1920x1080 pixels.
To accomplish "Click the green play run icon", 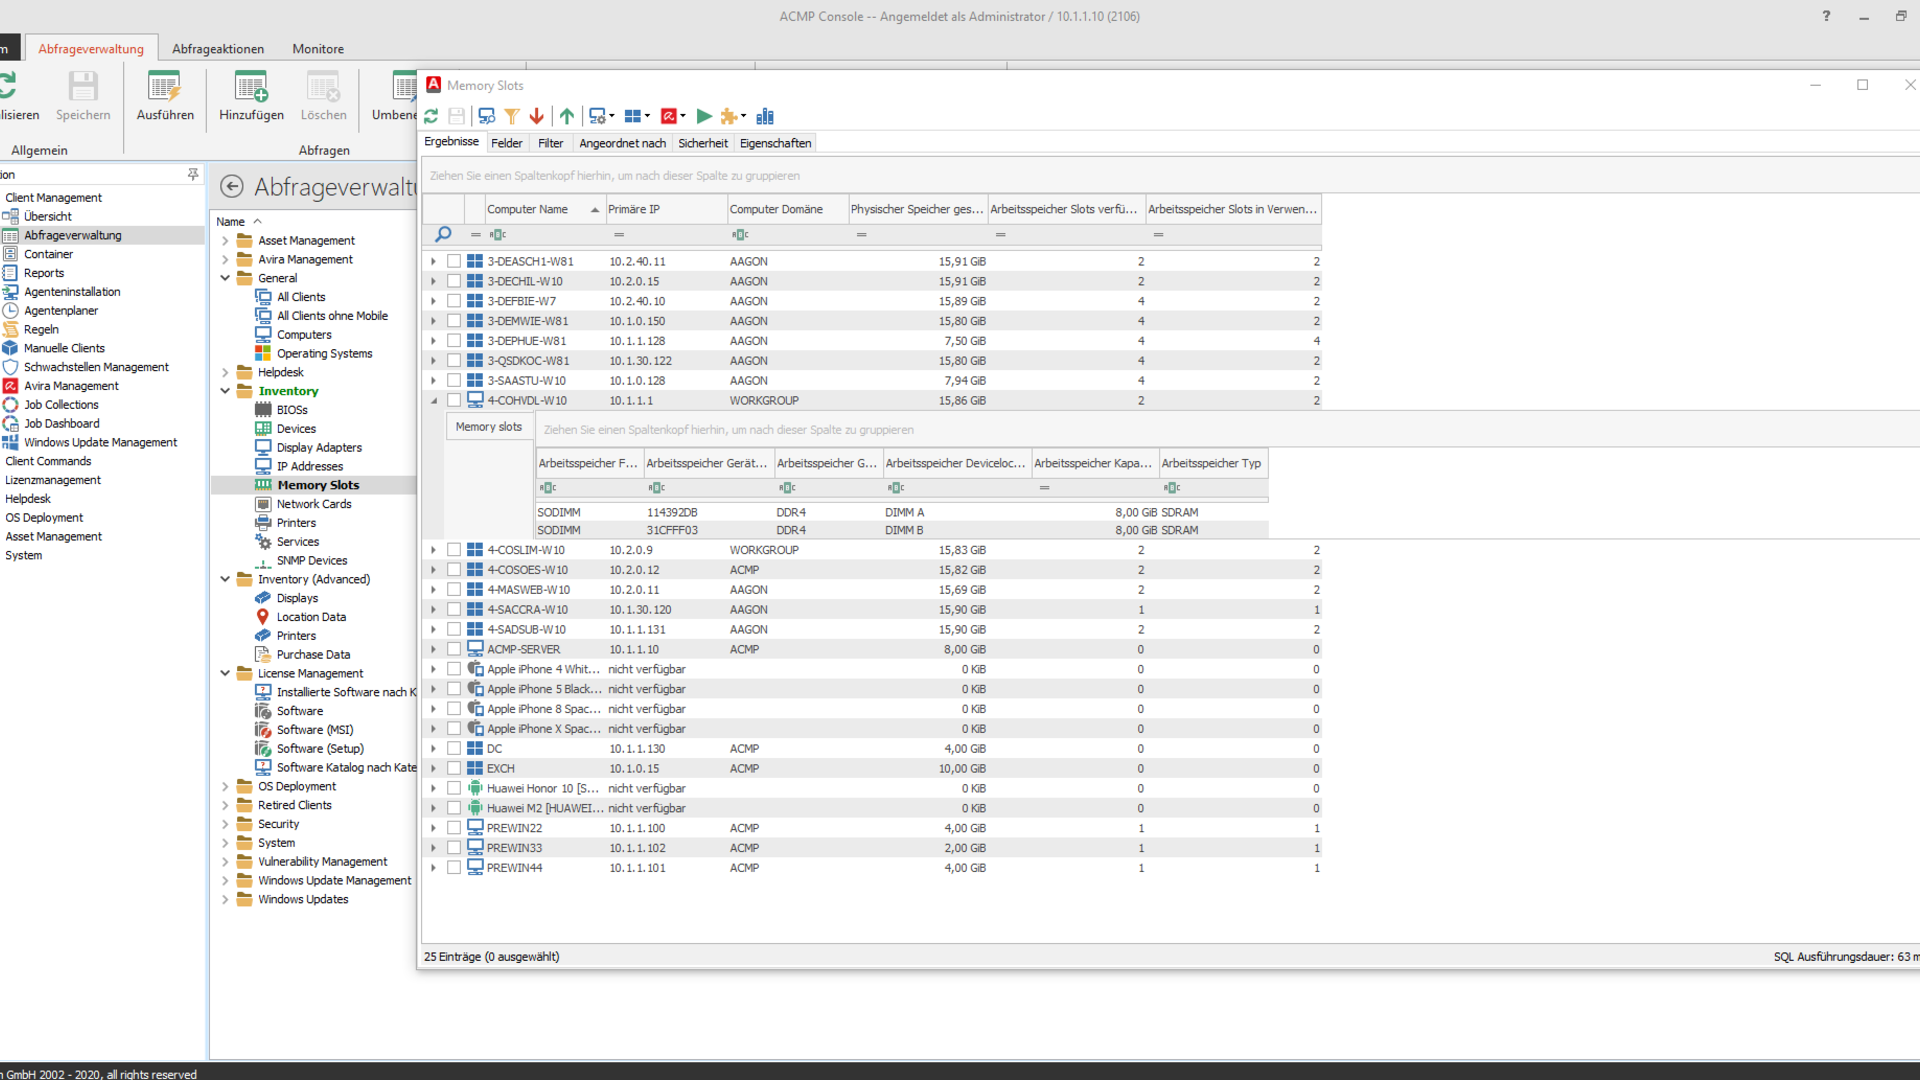I will (704, 116).
